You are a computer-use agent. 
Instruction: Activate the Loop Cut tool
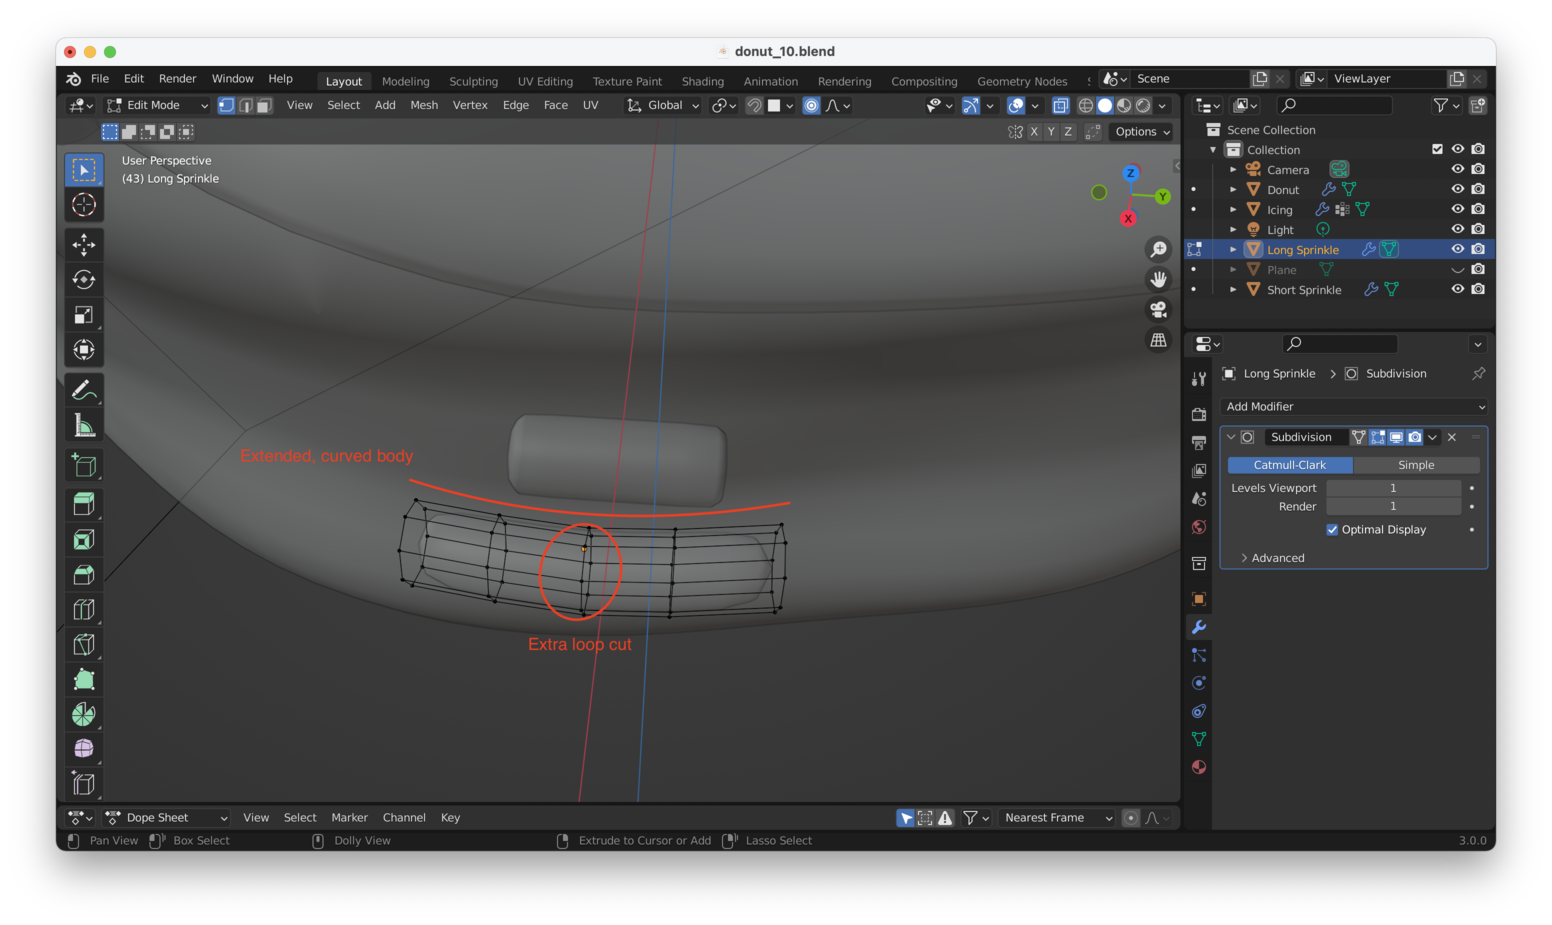point(84,609)
